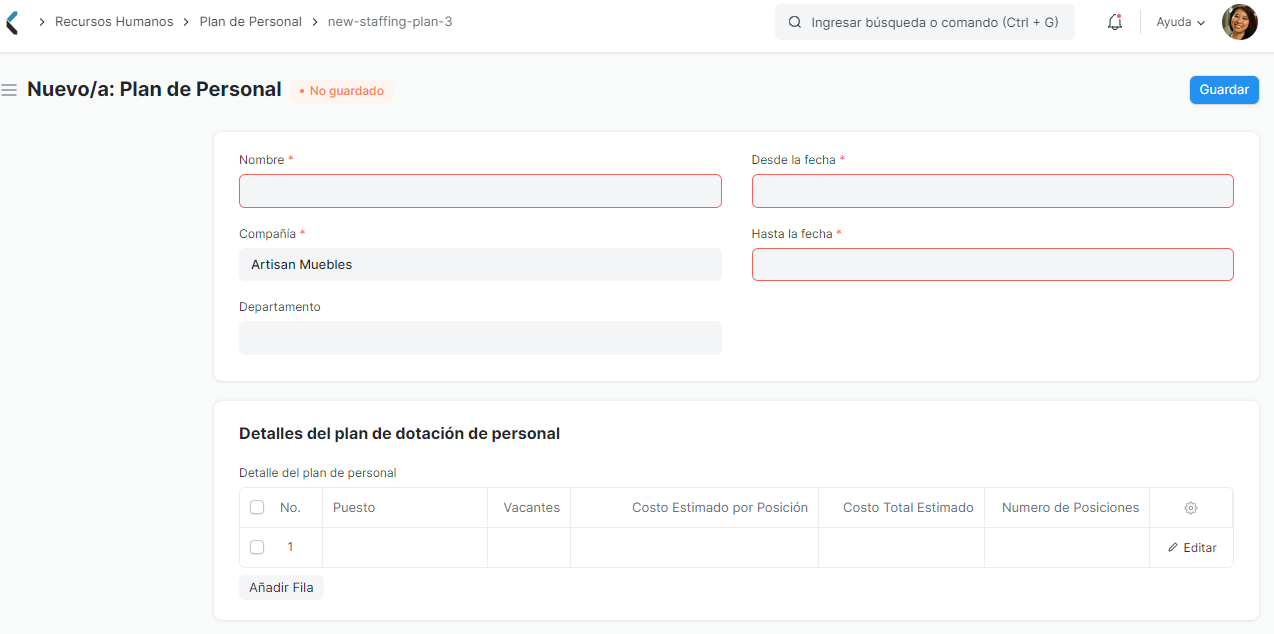Viewport: 1274px width, 634px height.
Task: Click the No guardado status indicator
Action: [x=341, y=90]
